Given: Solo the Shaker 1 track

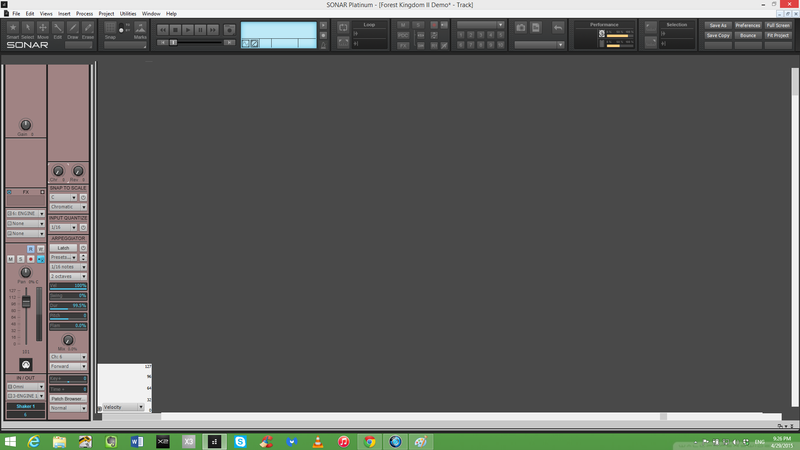Looking at the screenshot, I should (20, 258).
